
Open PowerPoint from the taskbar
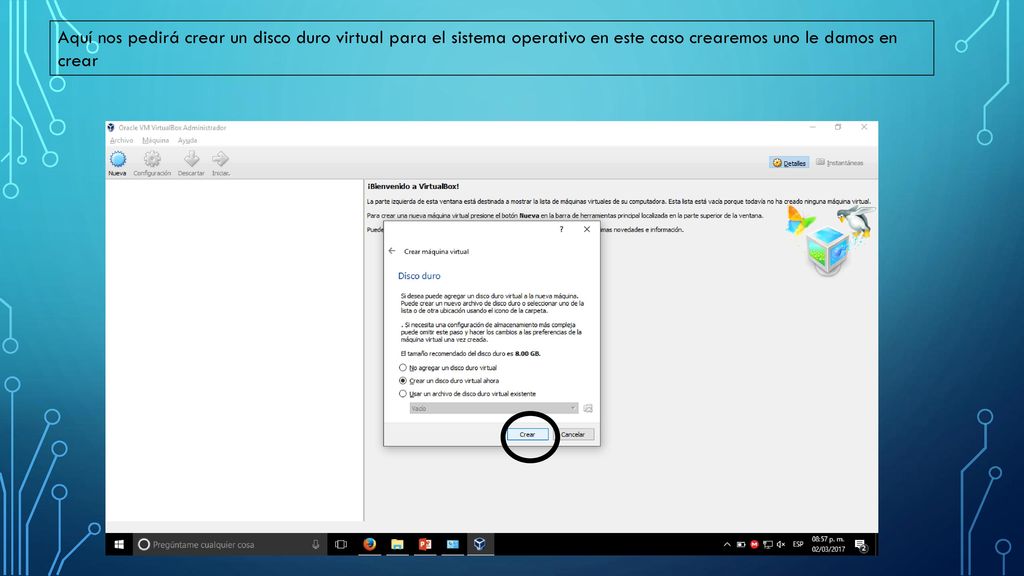point(425,544)
